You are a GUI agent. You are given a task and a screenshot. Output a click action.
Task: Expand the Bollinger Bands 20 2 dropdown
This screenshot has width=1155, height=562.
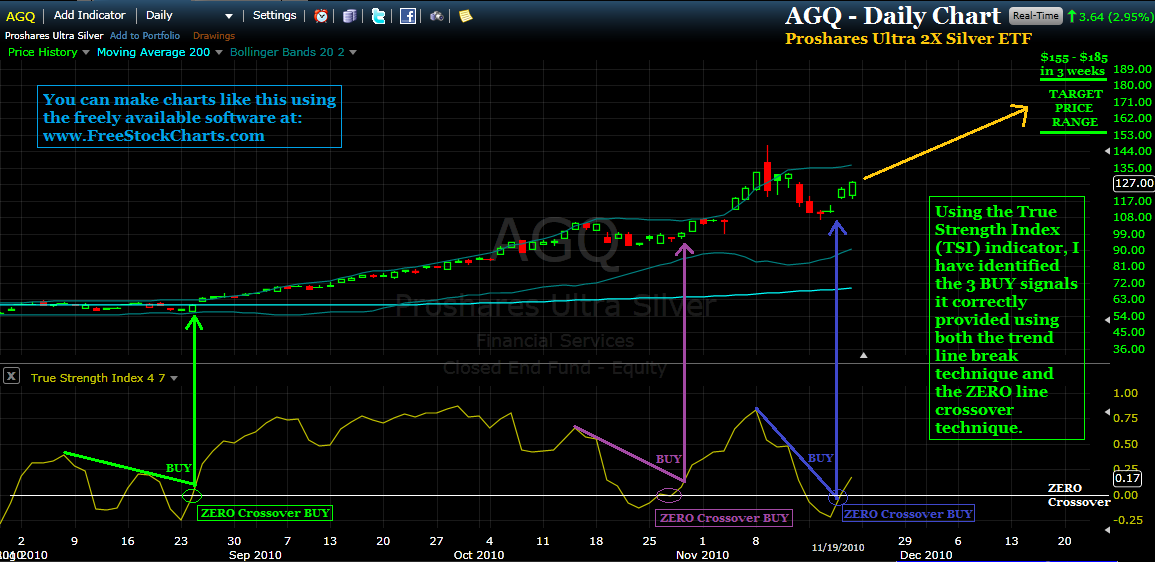[x=353, y=52]
